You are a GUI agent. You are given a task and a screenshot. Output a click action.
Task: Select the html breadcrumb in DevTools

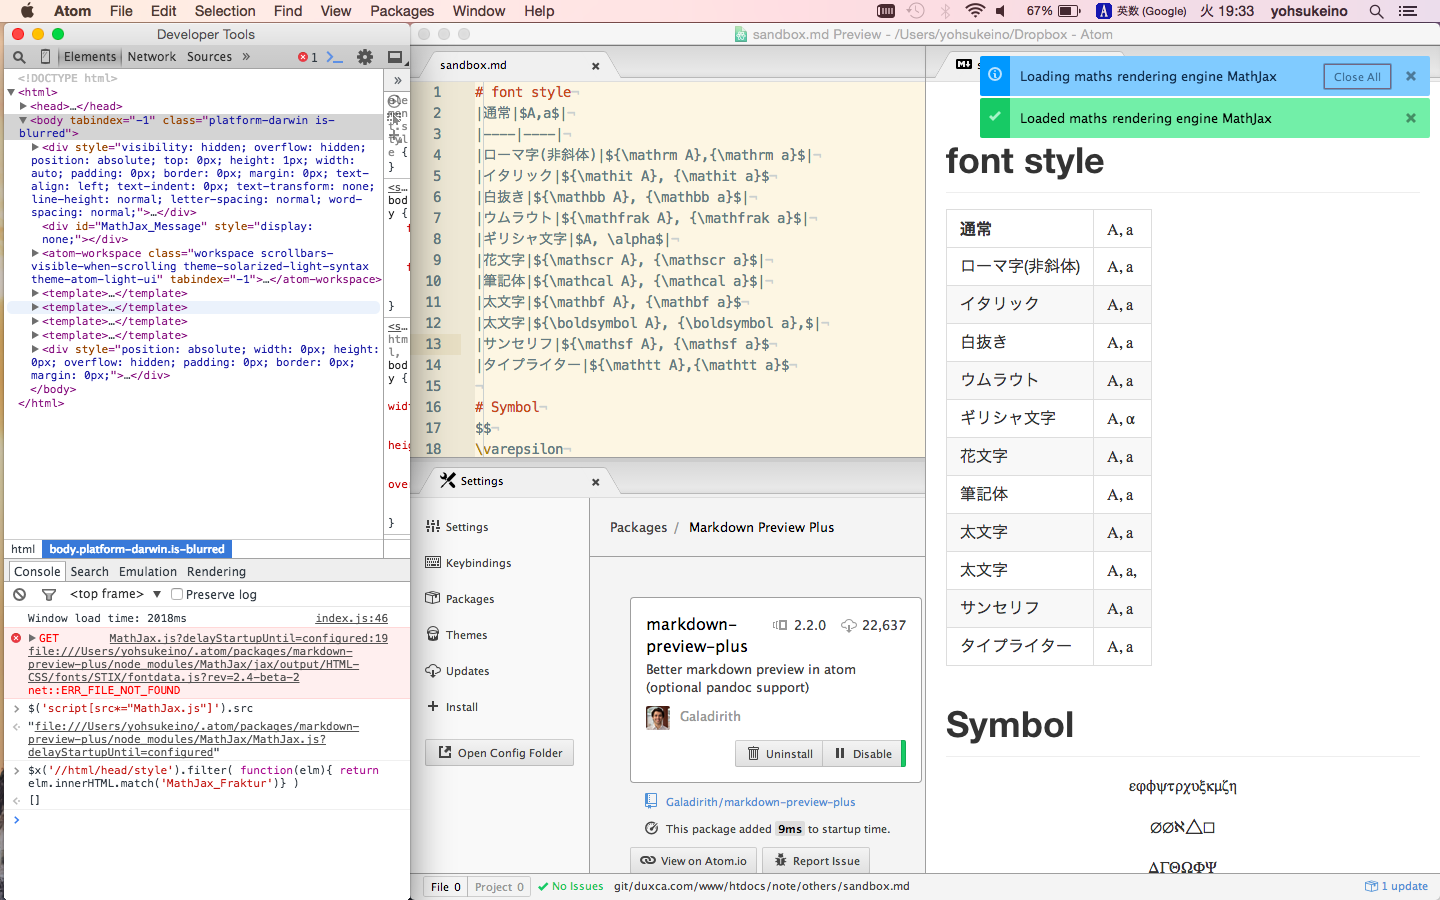(x=23, y=549)
